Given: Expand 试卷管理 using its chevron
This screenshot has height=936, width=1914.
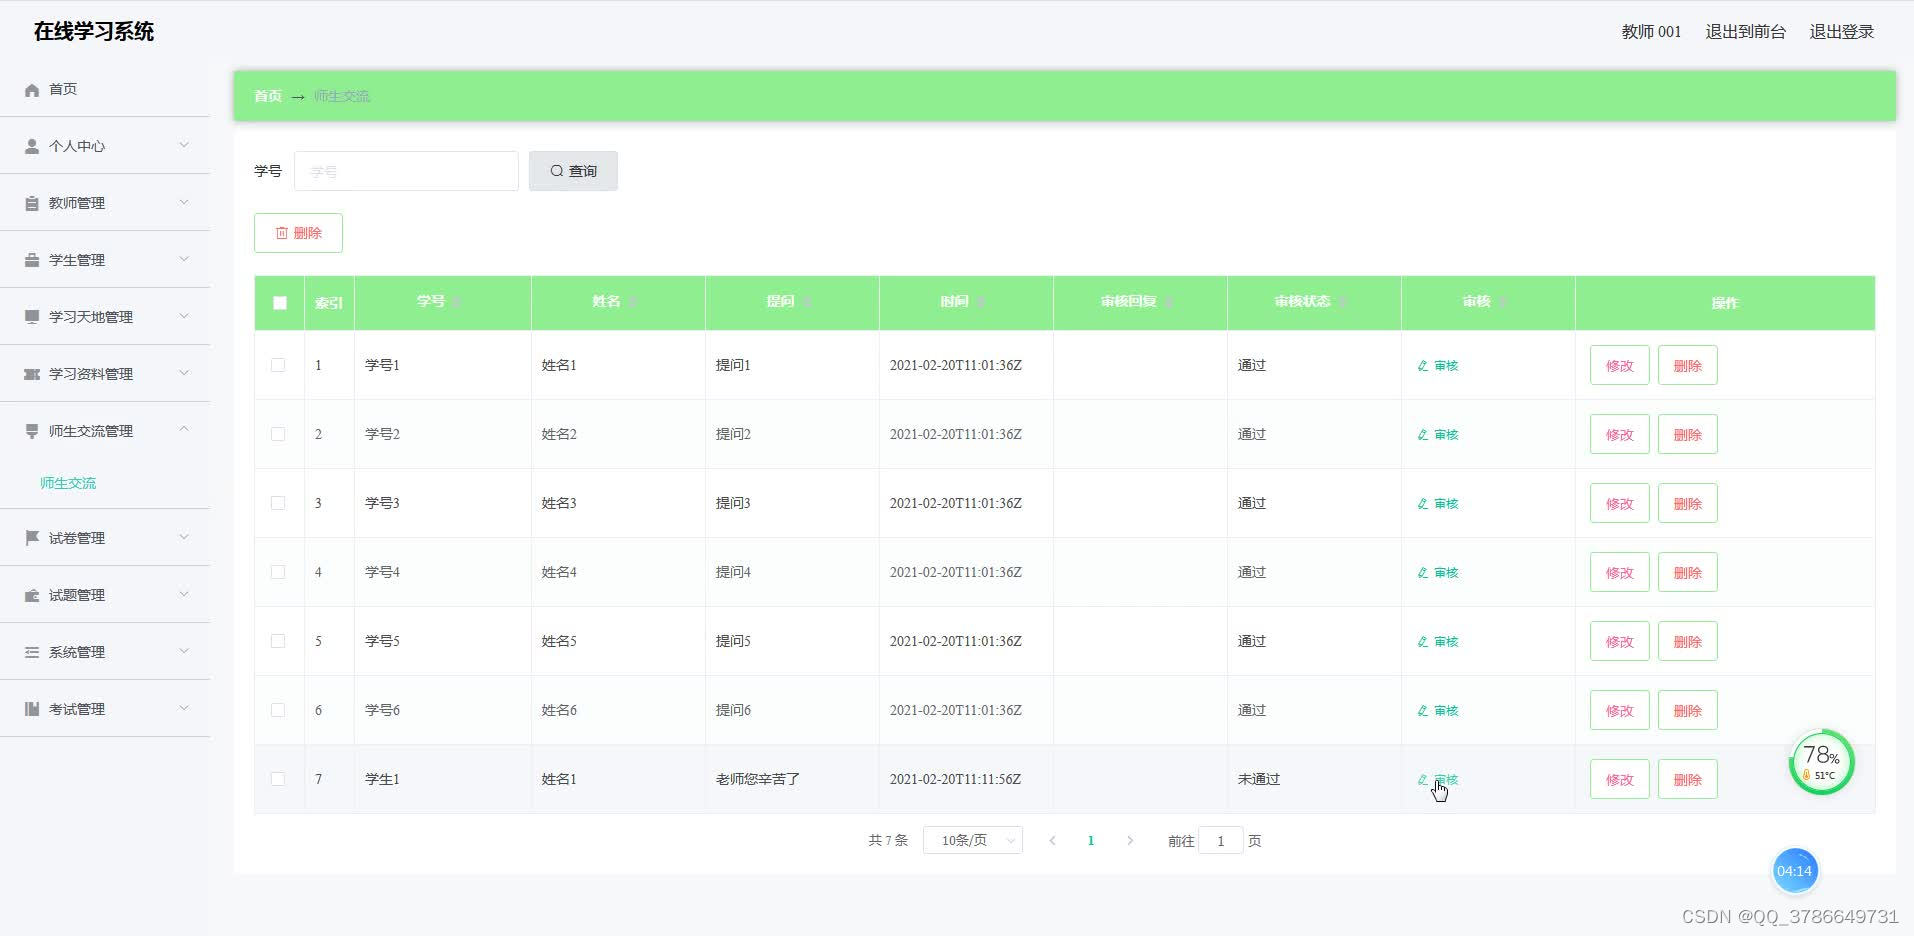Looking at the screenshot, I should [x=184, y=537].
